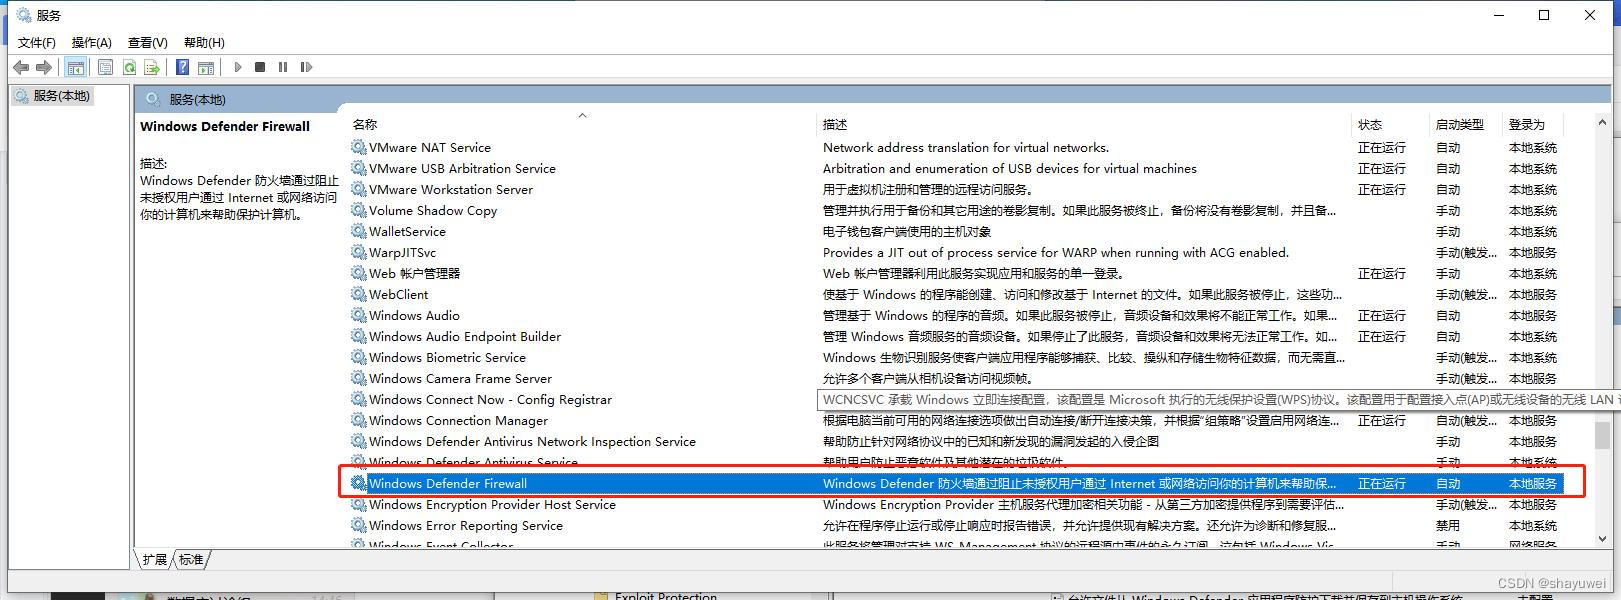
Task: Stop the service with the square icon
Action: click(260, 67)
